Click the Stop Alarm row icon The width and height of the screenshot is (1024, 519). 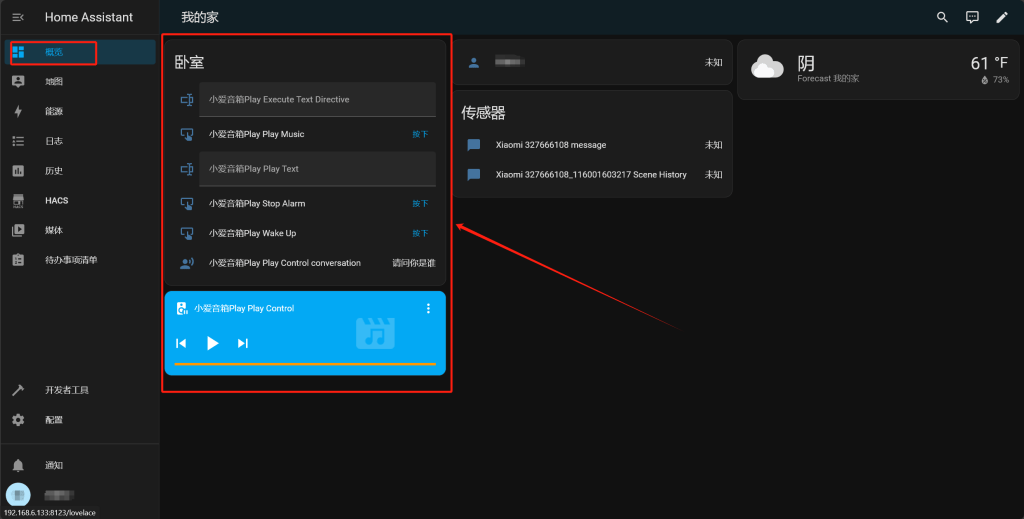[x=187, y=204]
